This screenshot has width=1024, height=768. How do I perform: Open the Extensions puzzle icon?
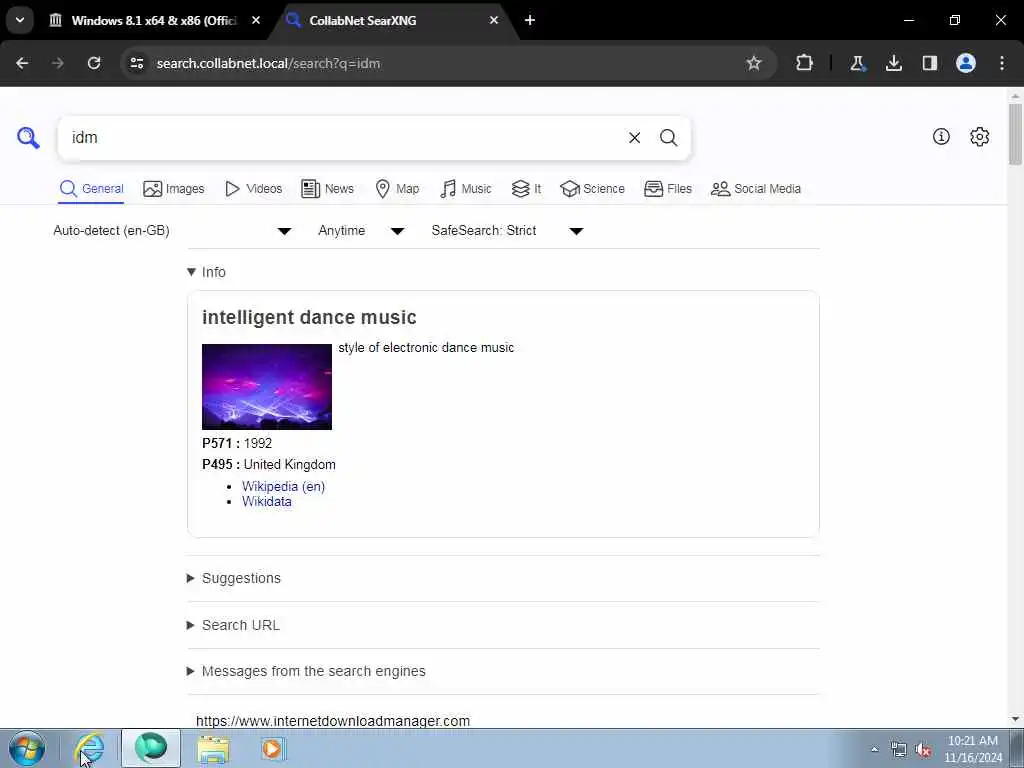coord(805,63)
